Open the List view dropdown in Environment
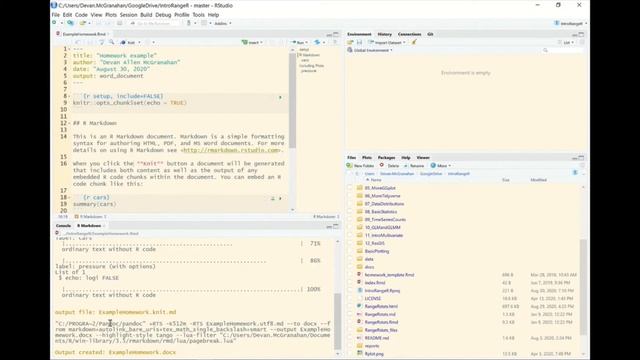 point(566,42)
